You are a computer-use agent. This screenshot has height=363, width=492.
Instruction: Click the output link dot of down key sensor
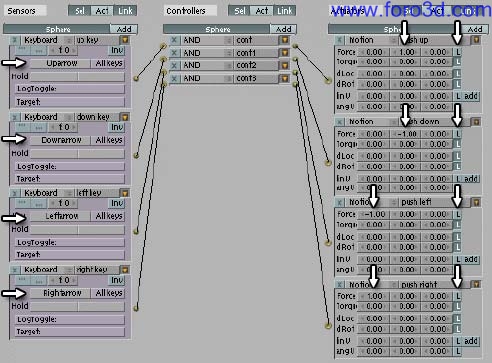(136, 155)
